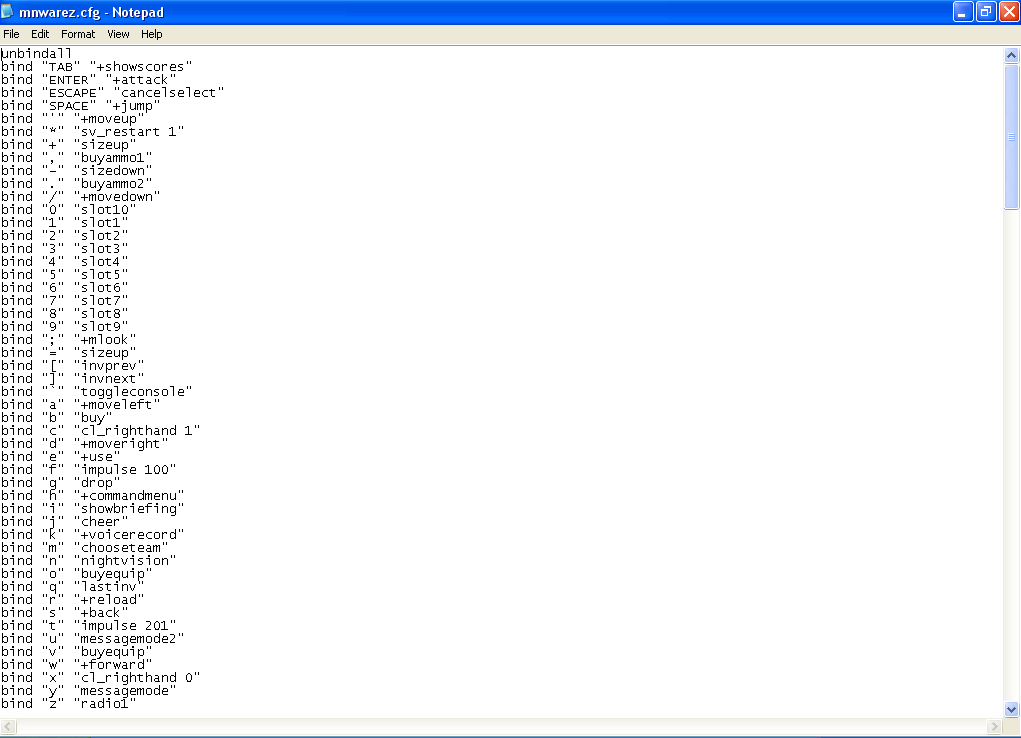Restore down the Notepad window
This screenshot has width=1021, height=738.
986,12
